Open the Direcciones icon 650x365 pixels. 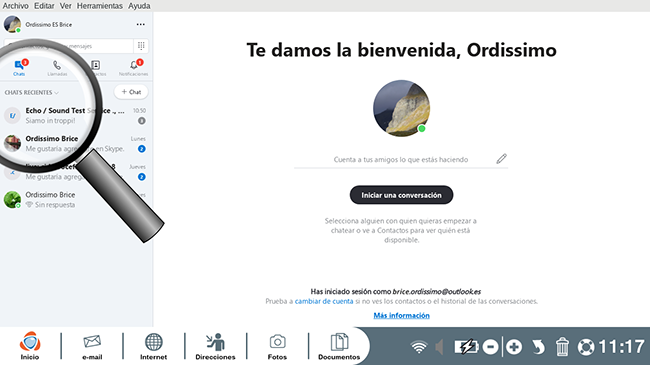click(x=215, y=346)
